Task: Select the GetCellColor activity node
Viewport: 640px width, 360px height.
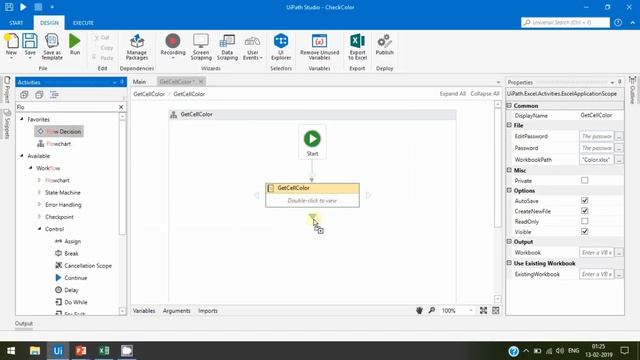Action: click(312, 195)
